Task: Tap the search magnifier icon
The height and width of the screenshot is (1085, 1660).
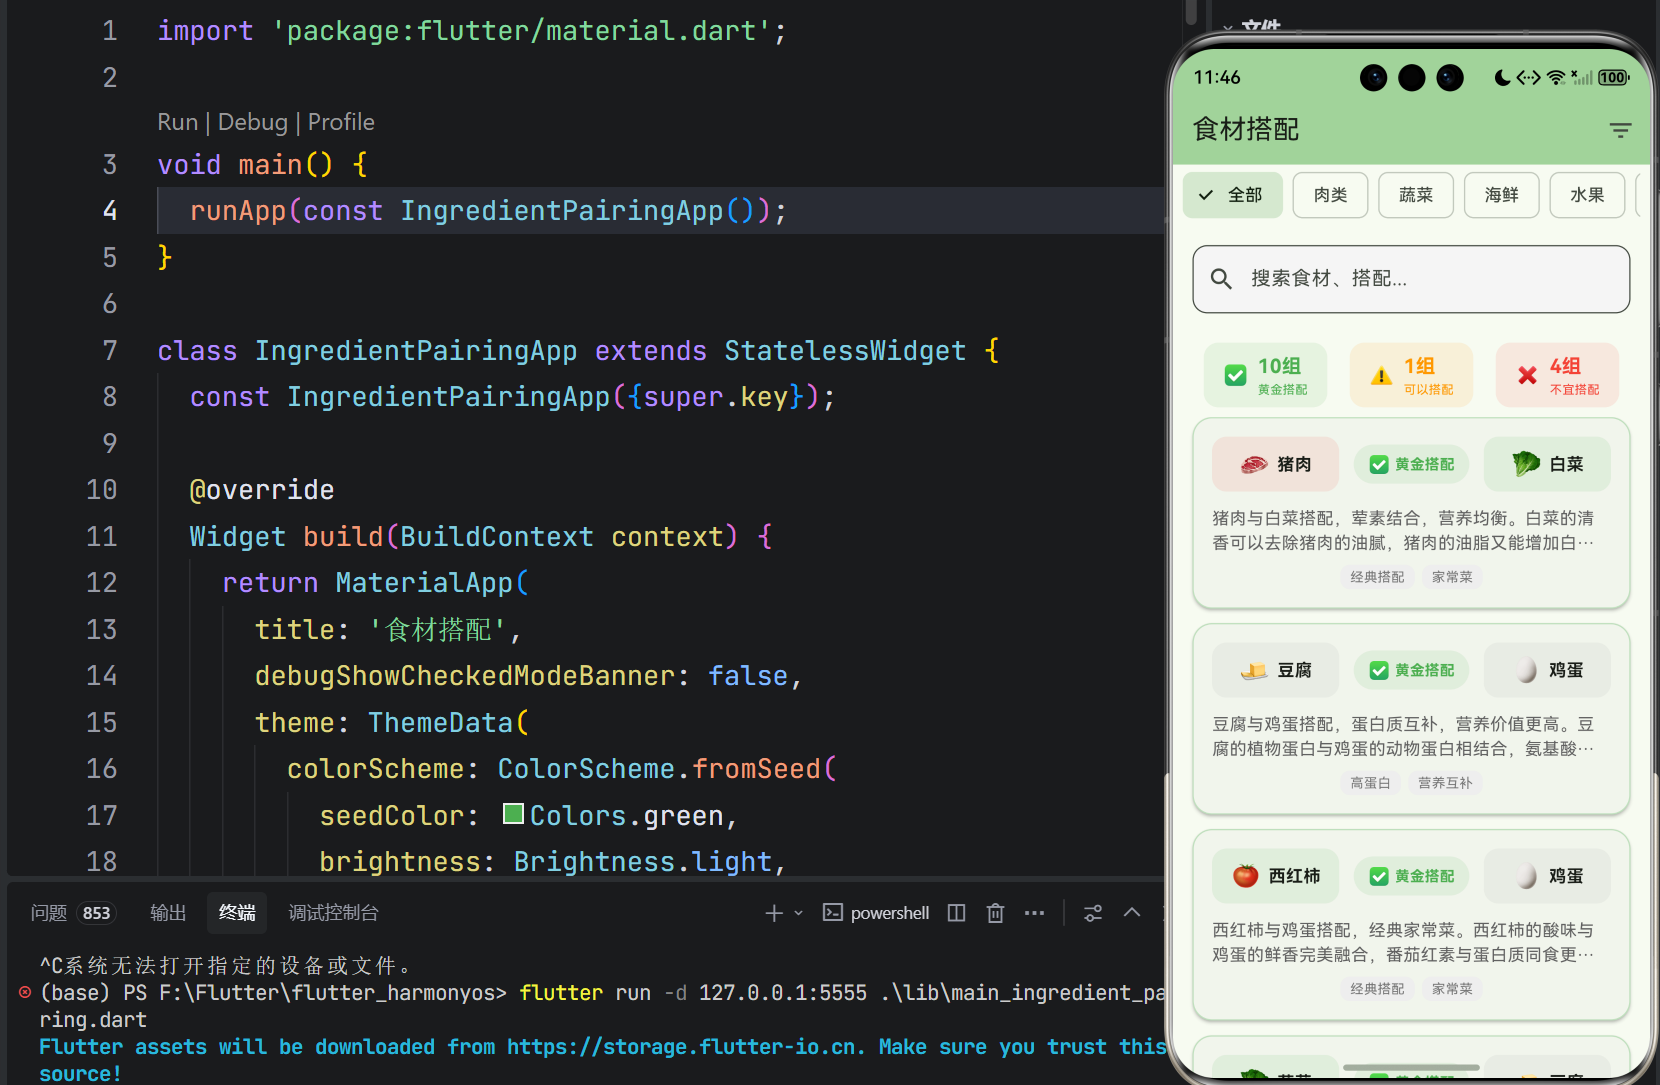Action: [x=1221, y=279]
